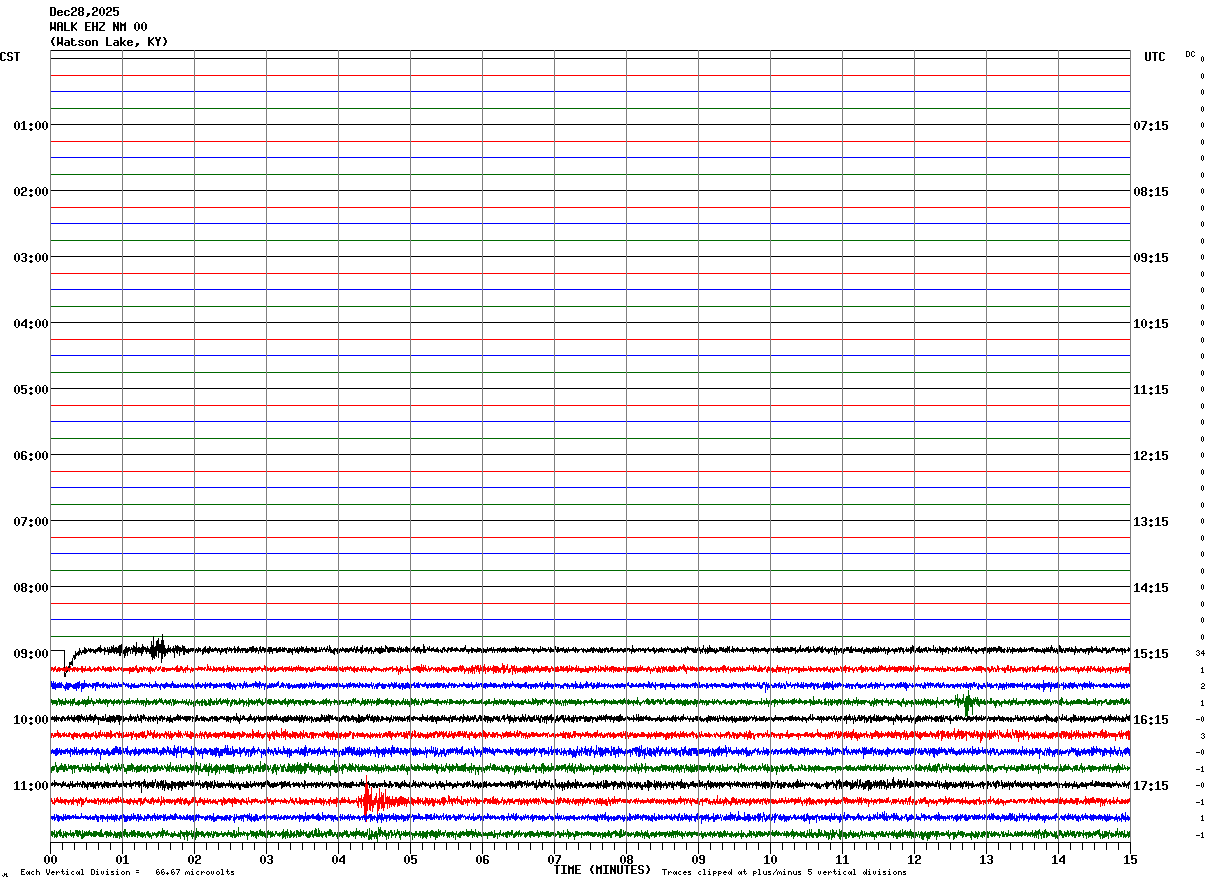The image size is (1210, 886).
Task: Click minute tick label 14 on bottom axis
Action: [x=1058, y=860]
